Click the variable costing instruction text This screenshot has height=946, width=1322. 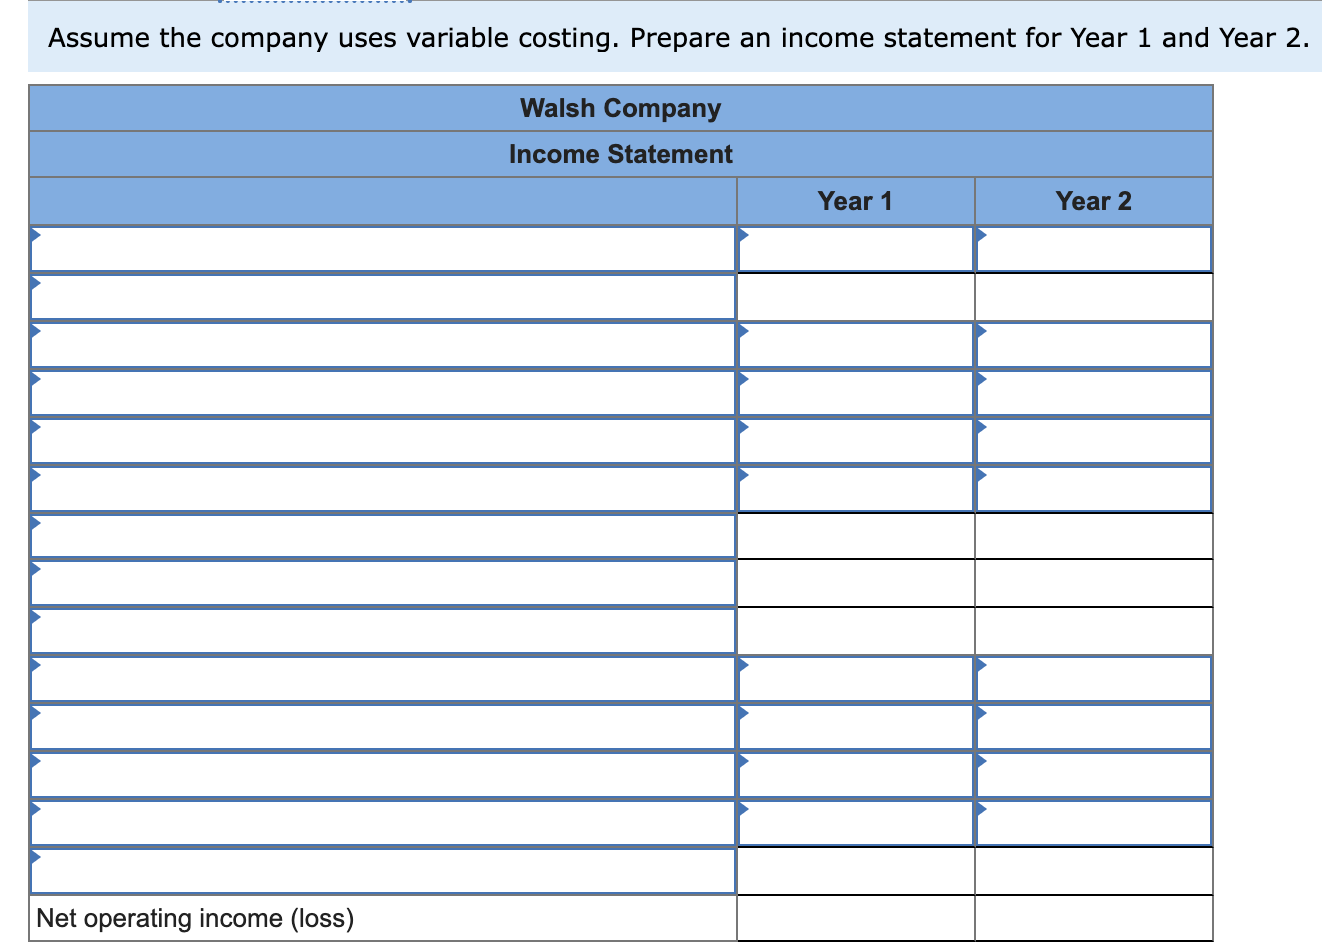point(679,38)
